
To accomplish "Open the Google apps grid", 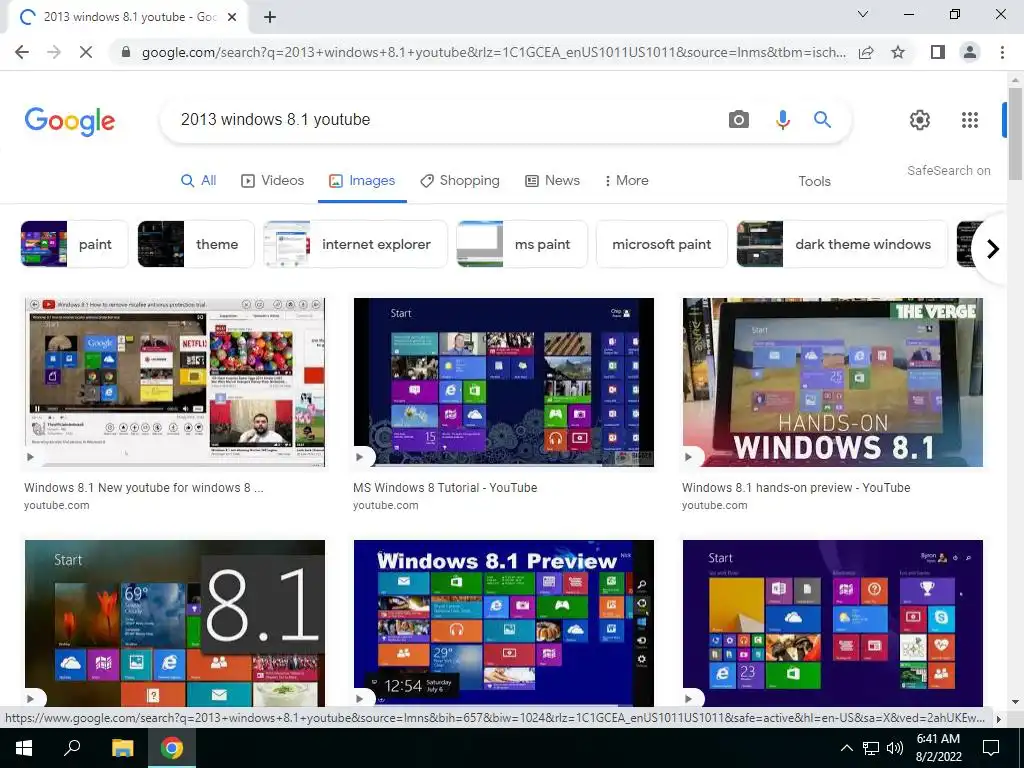I will tap(970, 120).
